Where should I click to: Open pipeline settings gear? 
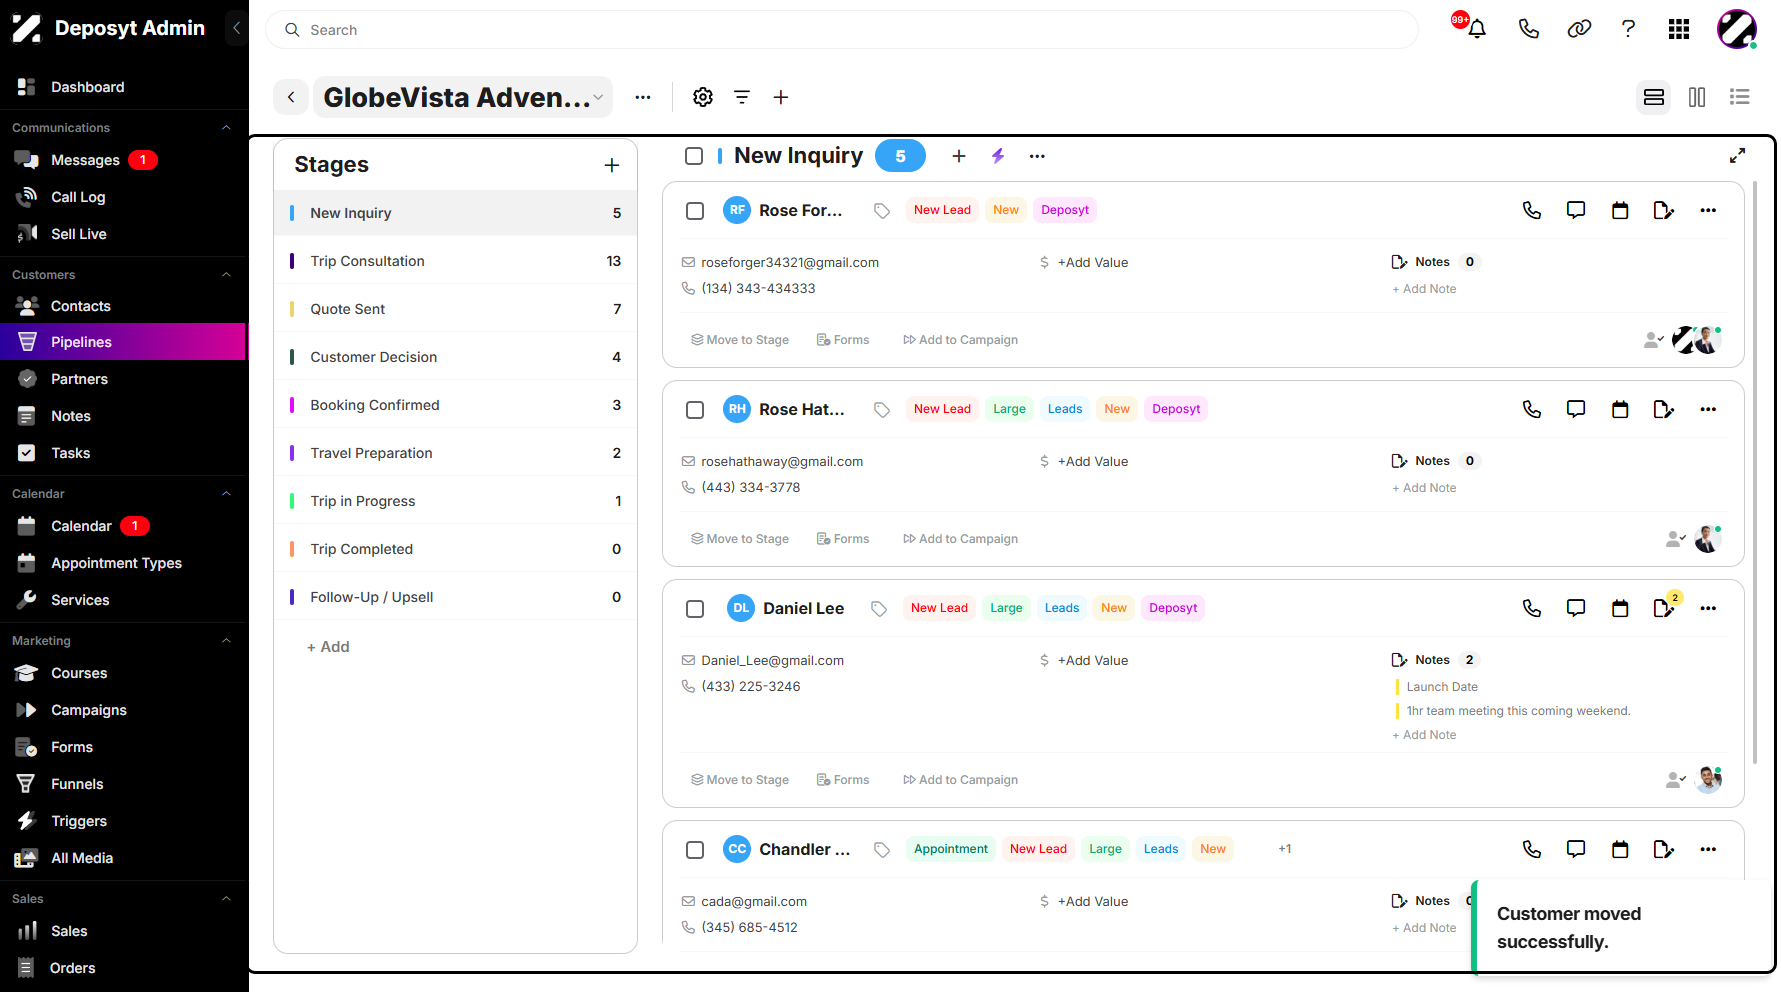[x=703, y=97]
